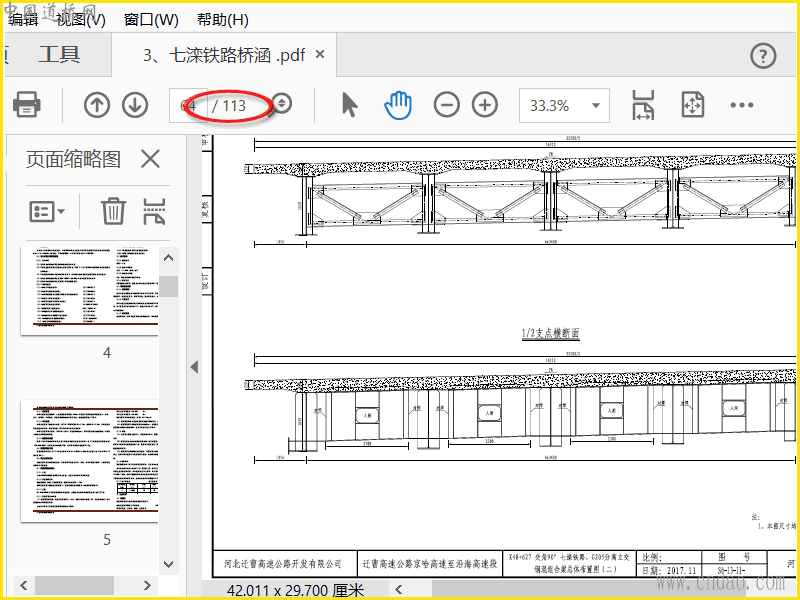Click the fit width scrolling mode icon
Screen dimensions: 800x600
pos(643,105)
